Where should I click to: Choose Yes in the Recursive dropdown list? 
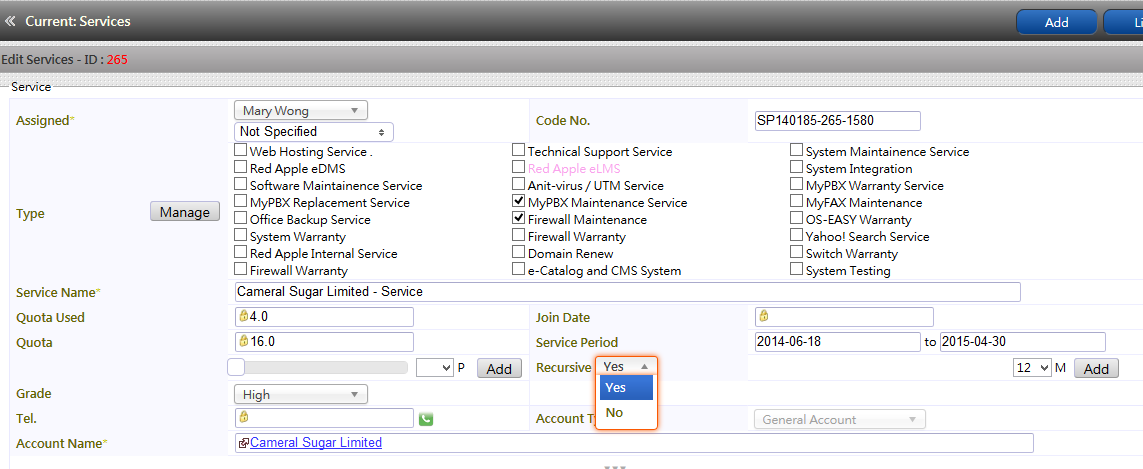[x=626, y=387]
